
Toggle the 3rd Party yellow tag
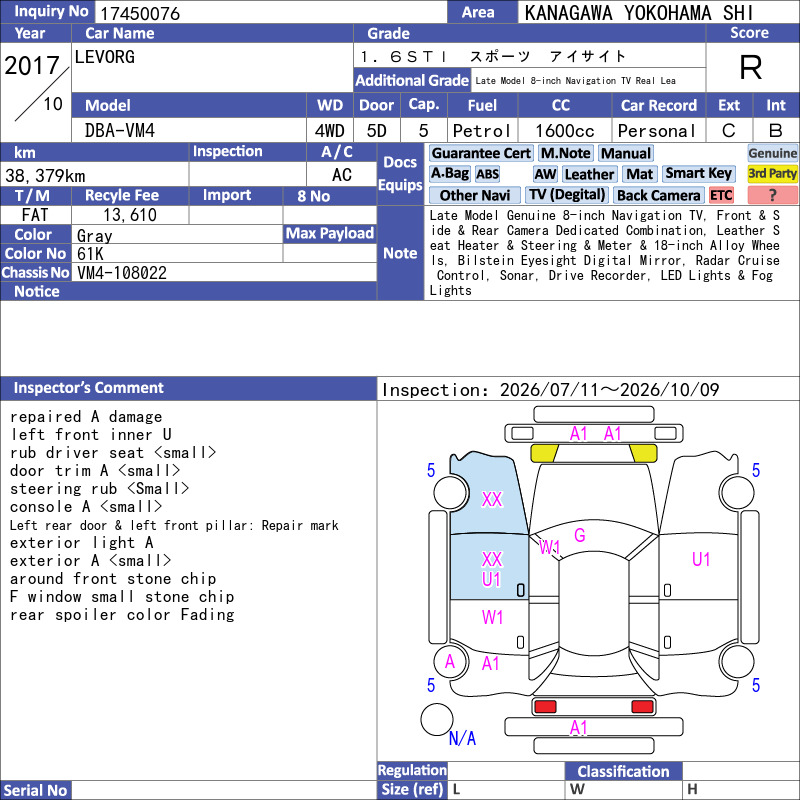pyautogui.click(x=772, y=173)
